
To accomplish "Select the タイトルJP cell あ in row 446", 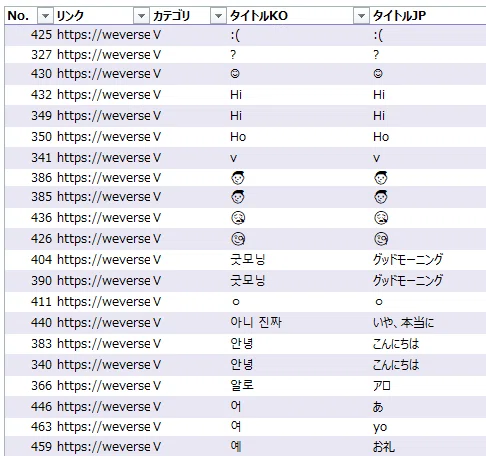I will tap(378, 407).
